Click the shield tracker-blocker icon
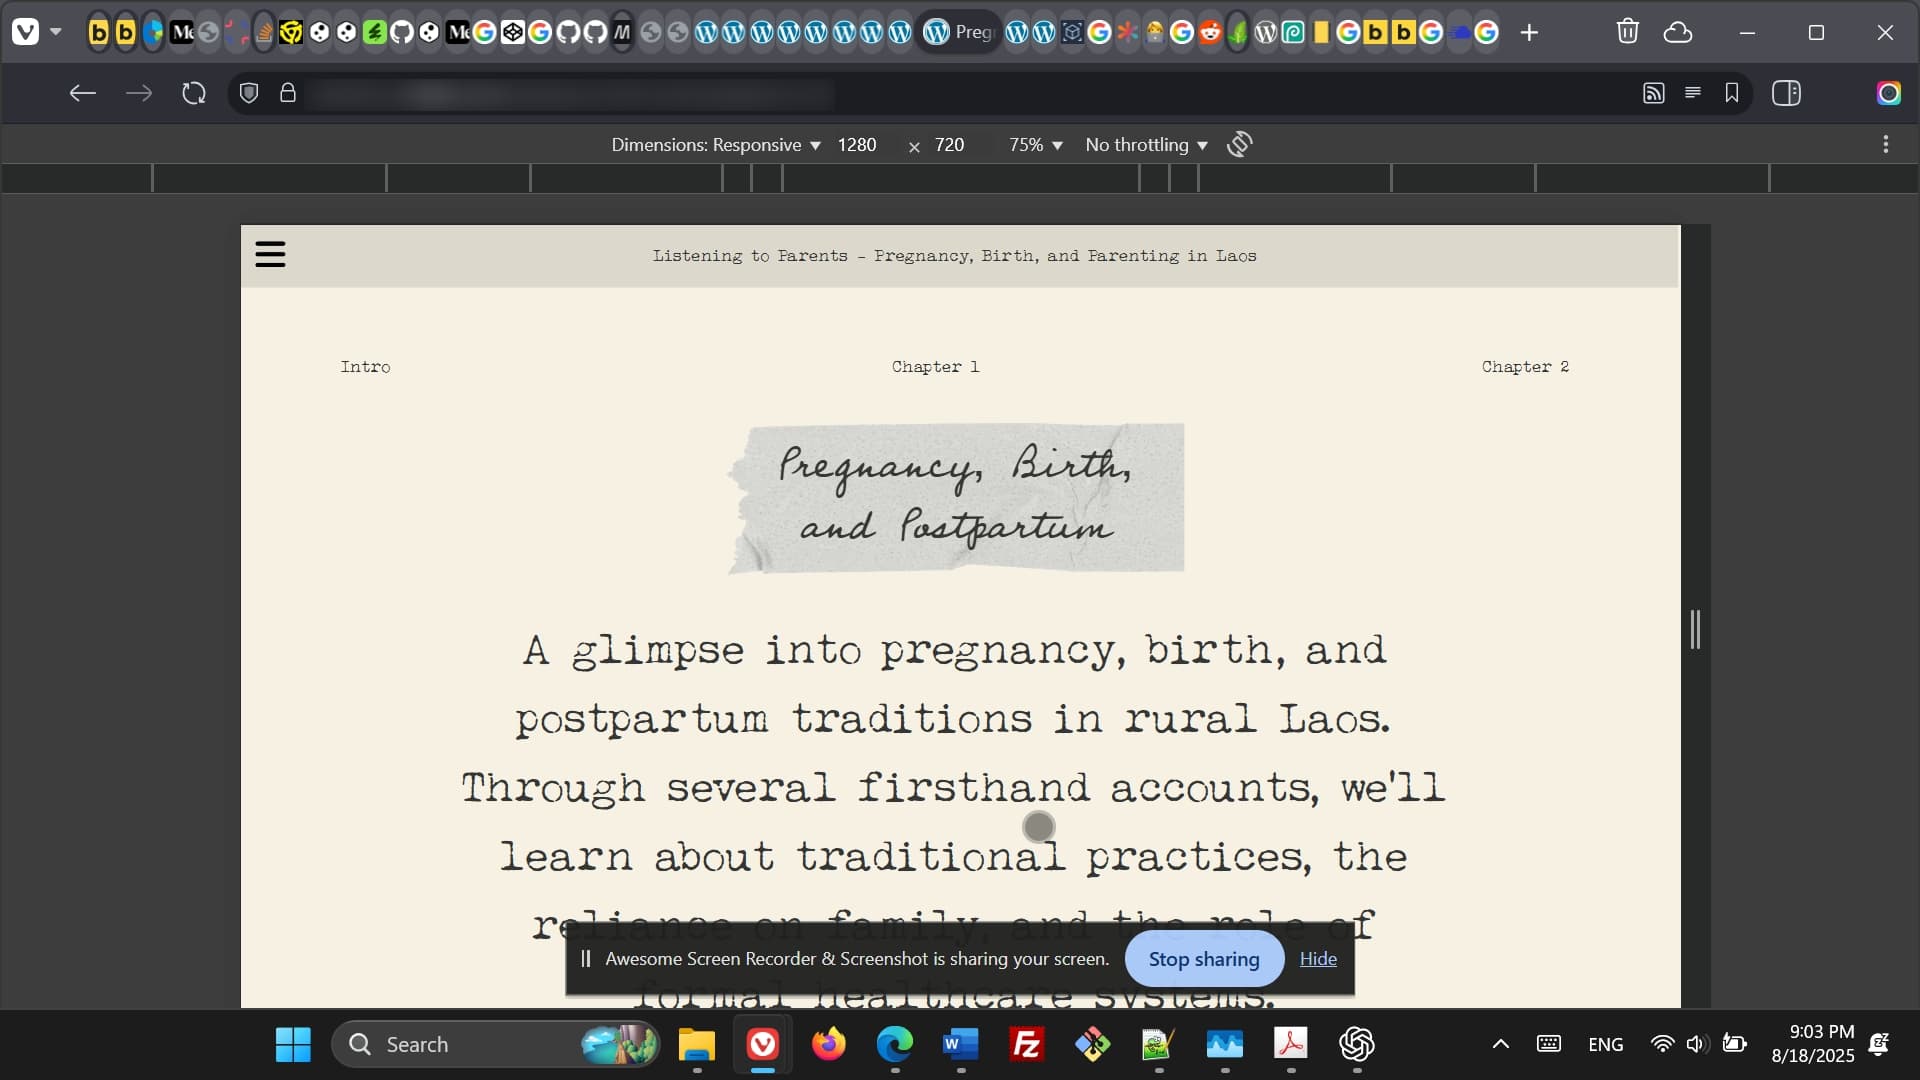 point(248,92)
